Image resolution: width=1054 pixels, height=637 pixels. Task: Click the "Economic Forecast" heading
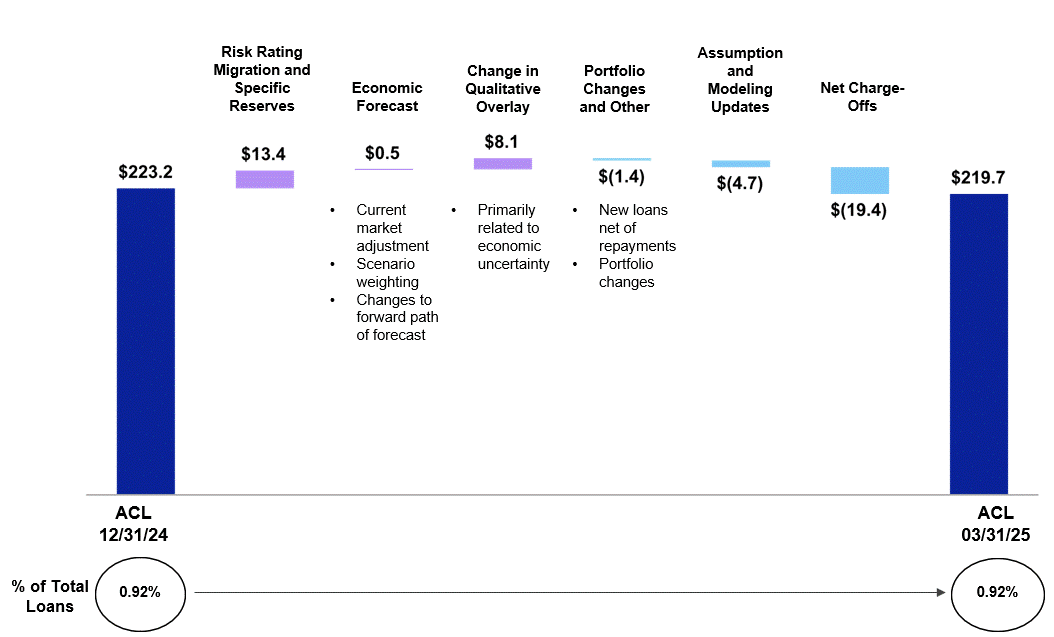[x=387, y=97]
